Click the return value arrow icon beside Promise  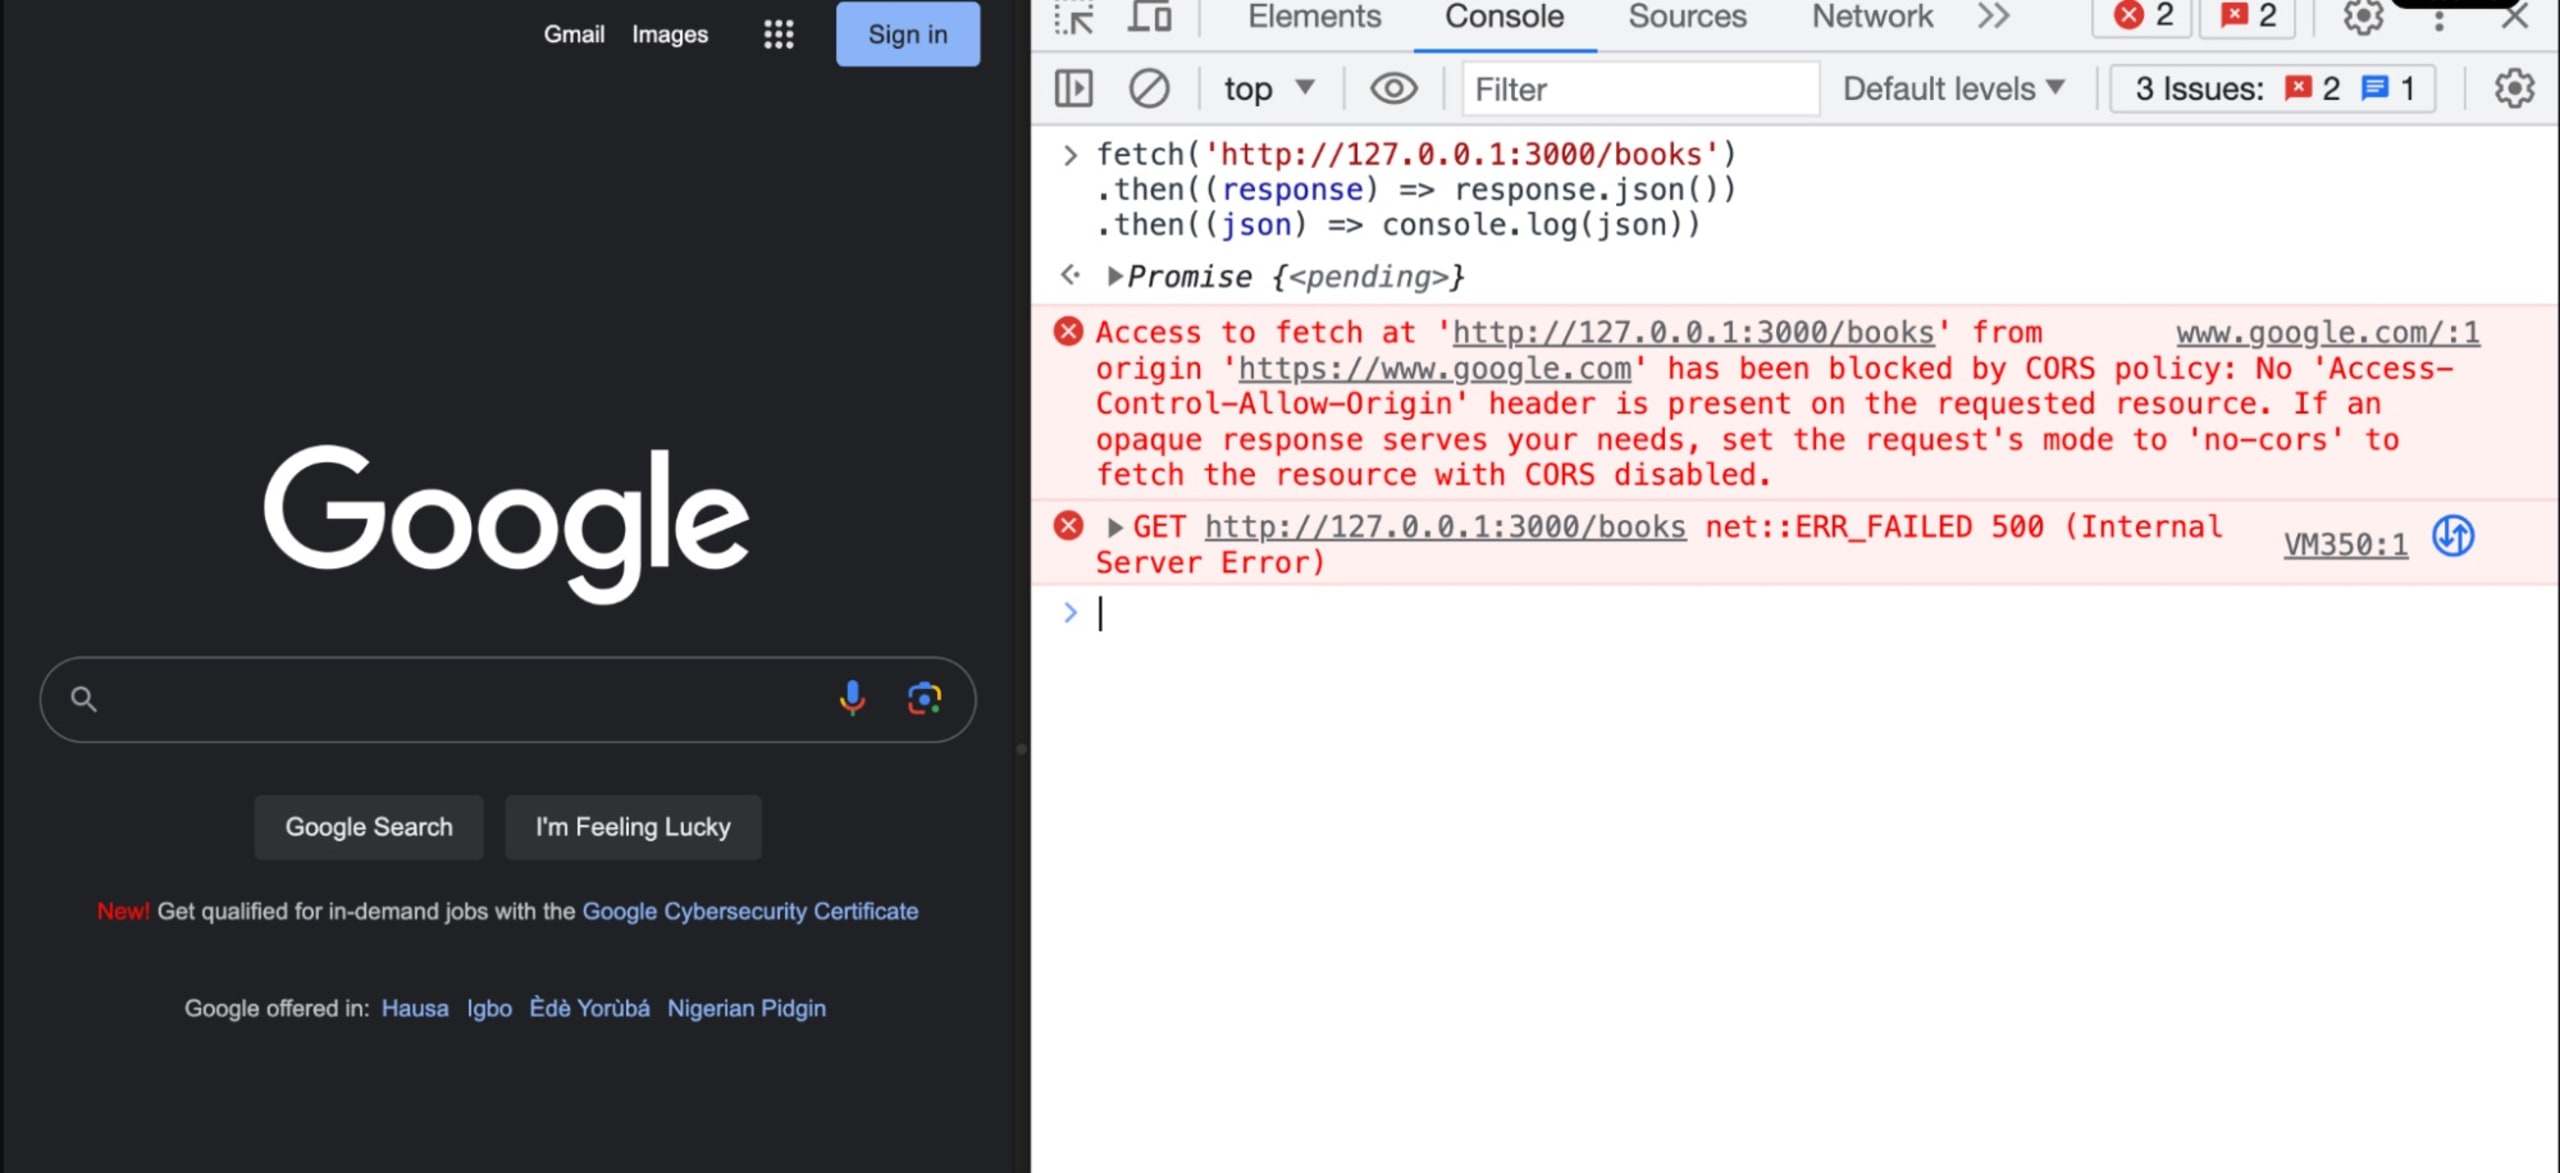(1070, 275)
